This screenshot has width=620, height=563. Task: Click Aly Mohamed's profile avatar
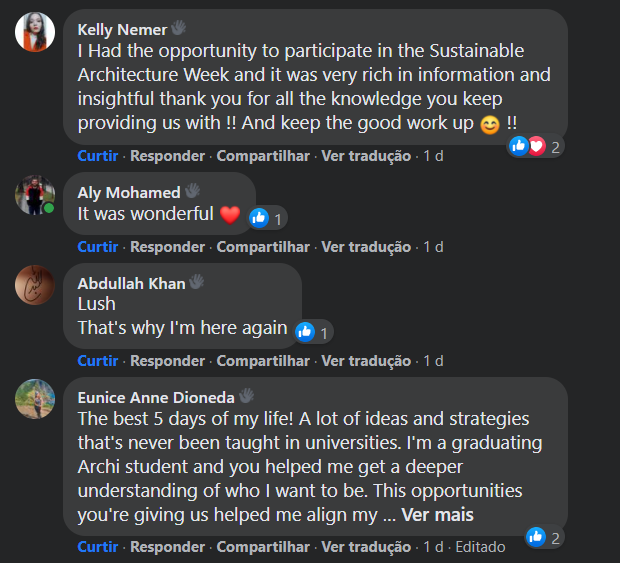[x=34, y=195]
